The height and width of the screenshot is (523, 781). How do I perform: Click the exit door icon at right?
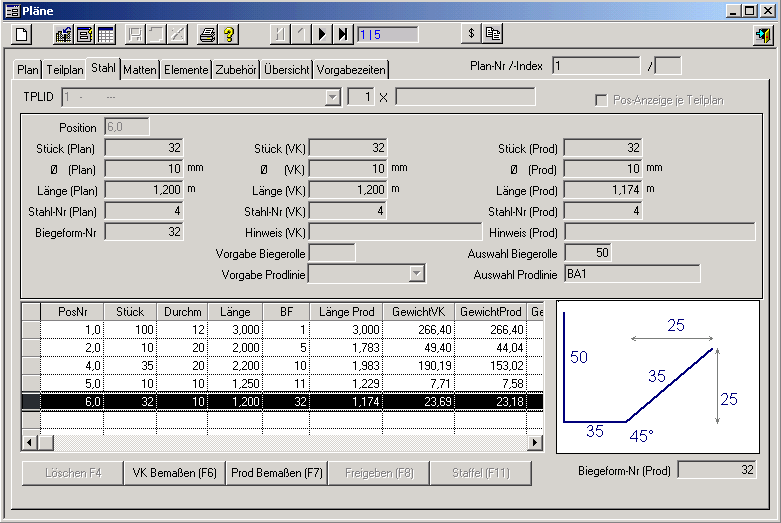(x=763, y=34)
